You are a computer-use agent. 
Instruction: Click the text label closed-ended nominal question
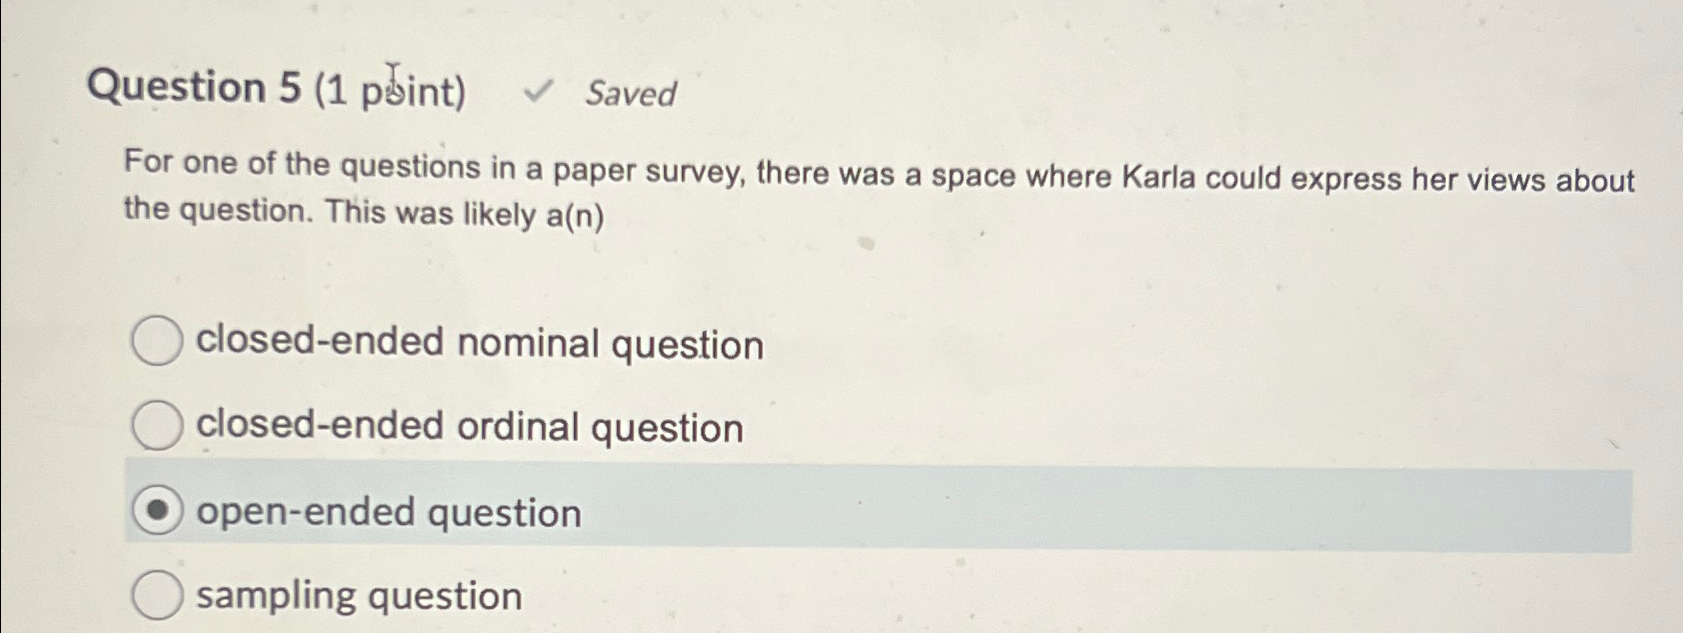point(480,341)
